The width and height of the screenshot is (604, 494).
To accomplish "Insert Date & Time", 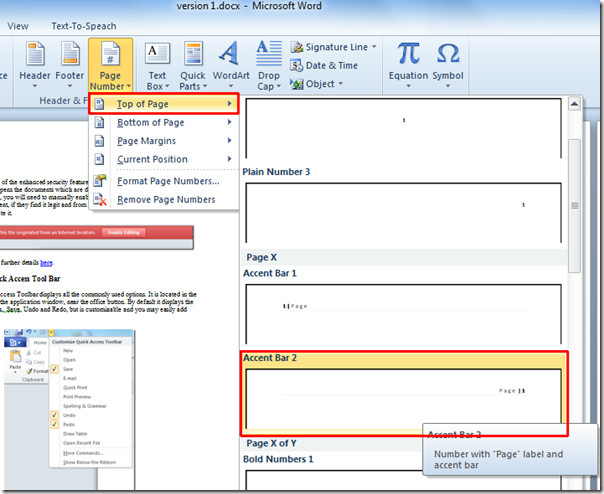I will [324, 66].
